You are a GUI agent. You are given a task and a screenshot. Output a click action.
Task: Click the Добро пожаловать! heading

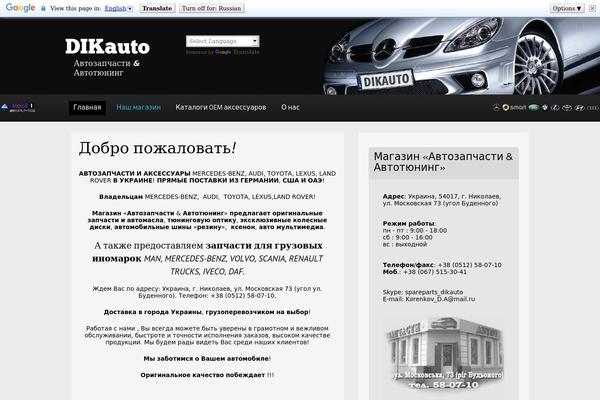pyautogui.click(x=157, y=148)
